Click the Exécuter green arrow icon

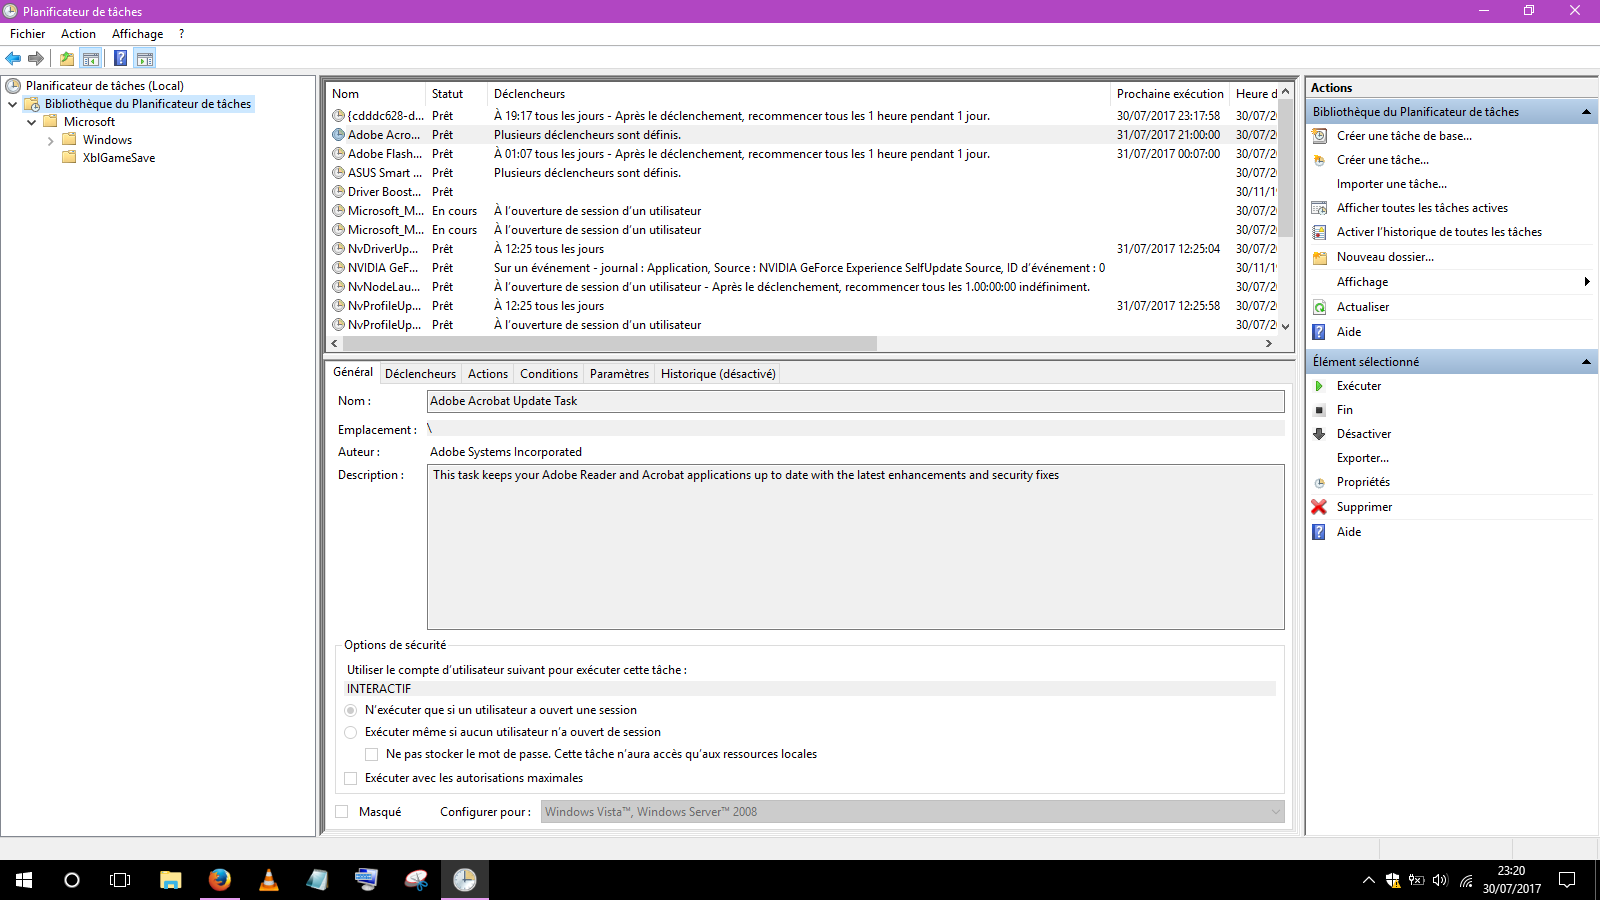(x=1319, y=386)
